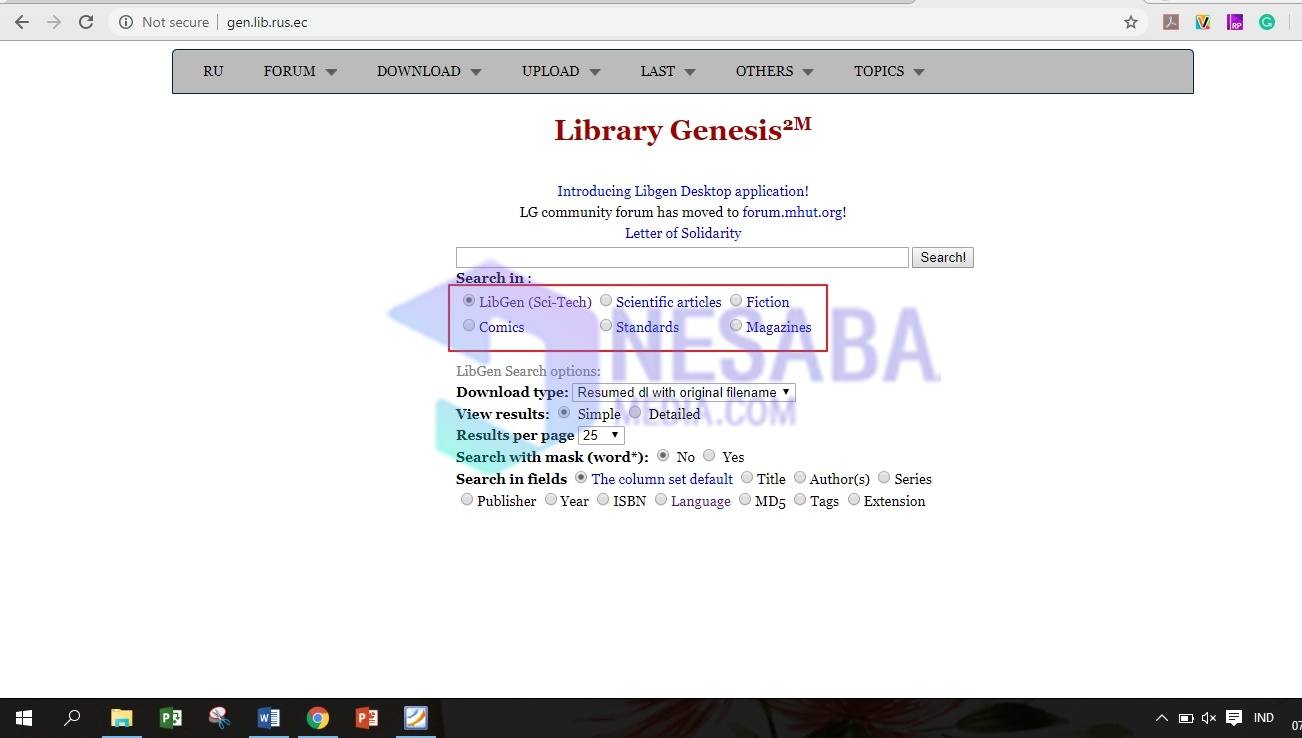Screen dimensions: 1302x738
Task: Open Results per page dropdown
Action: [601, 436]
